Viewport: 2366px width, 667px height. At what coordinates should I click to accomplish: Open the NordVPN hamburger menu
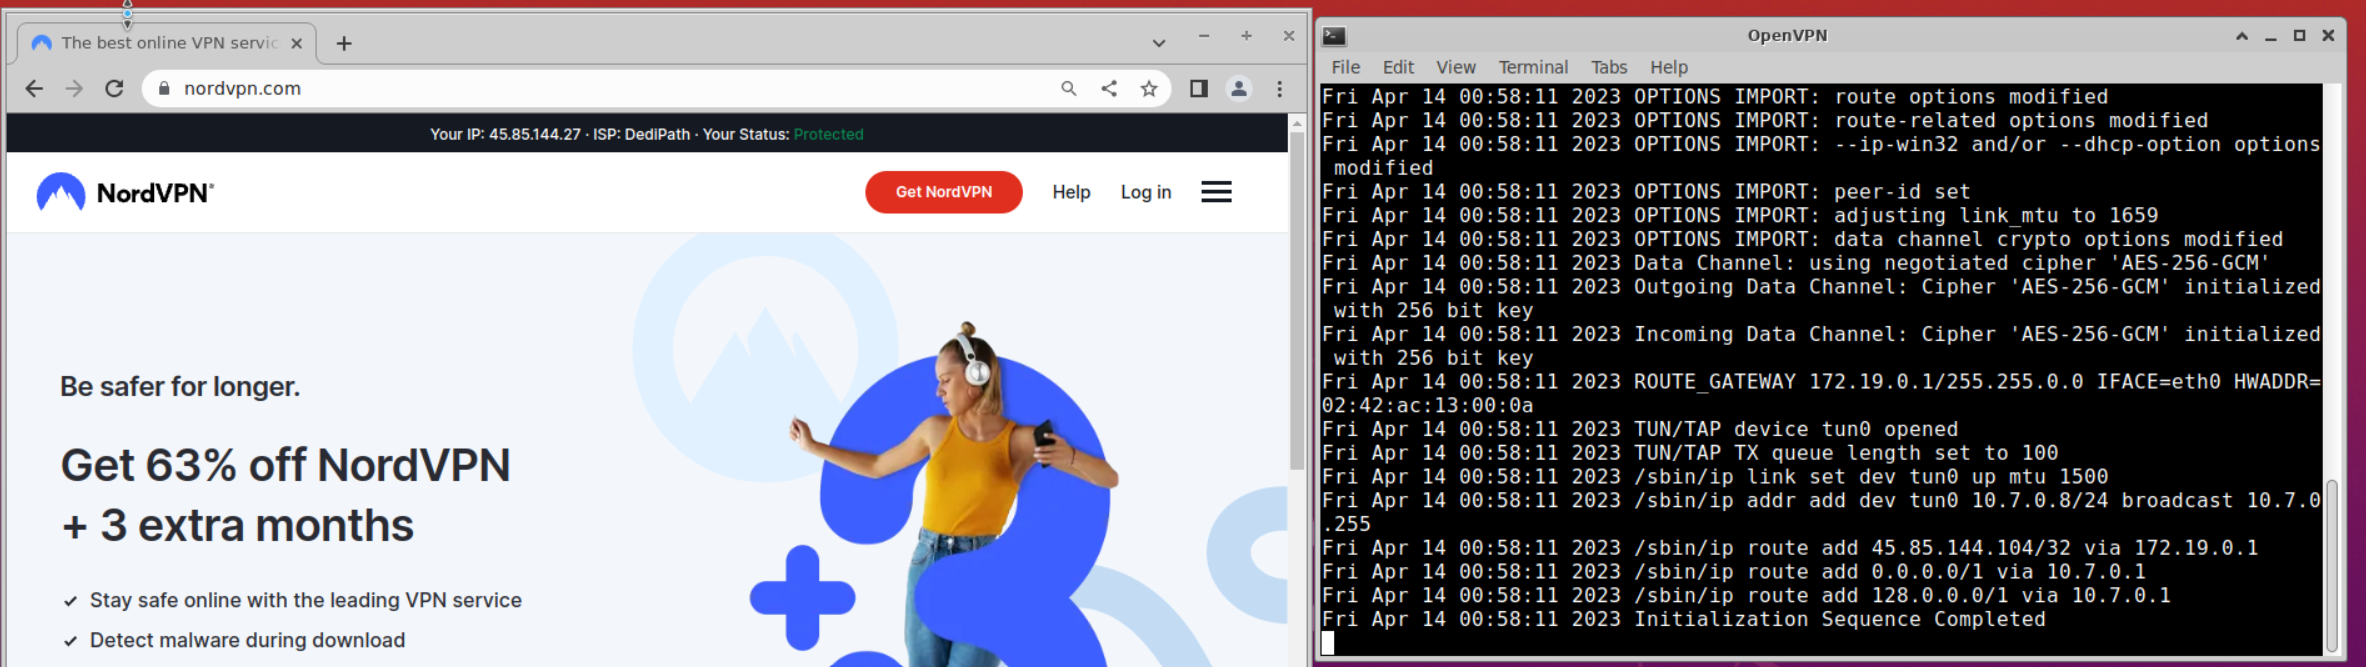click(x=1216, y=192)
